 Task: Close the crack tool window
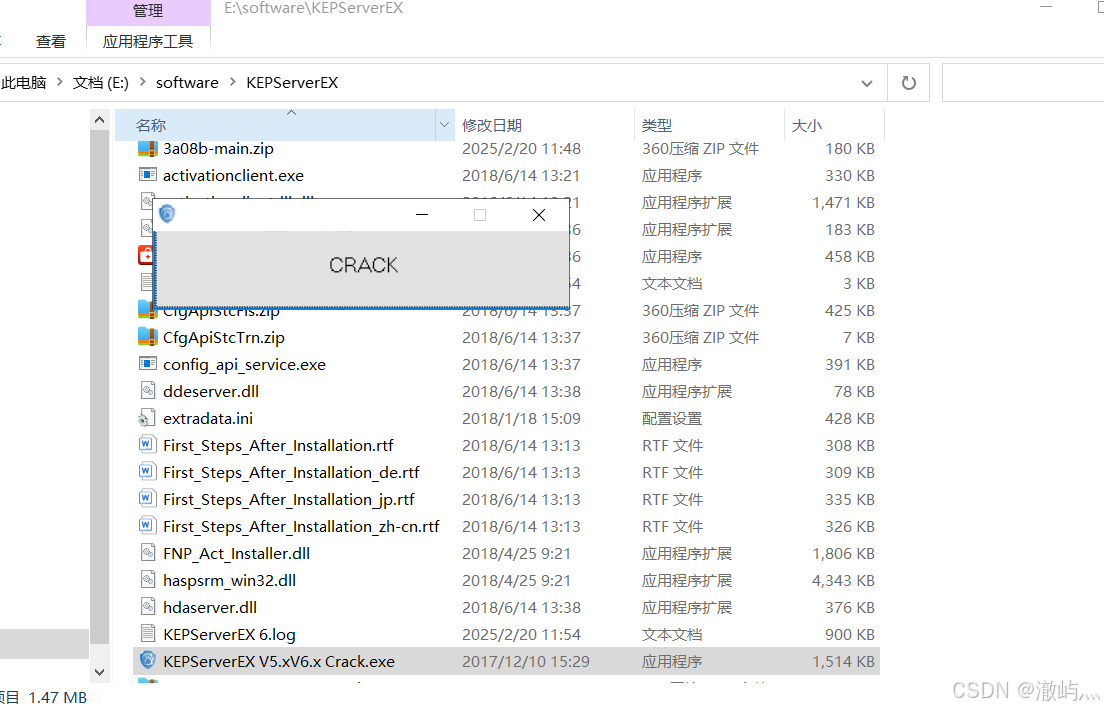pos(539,215)
